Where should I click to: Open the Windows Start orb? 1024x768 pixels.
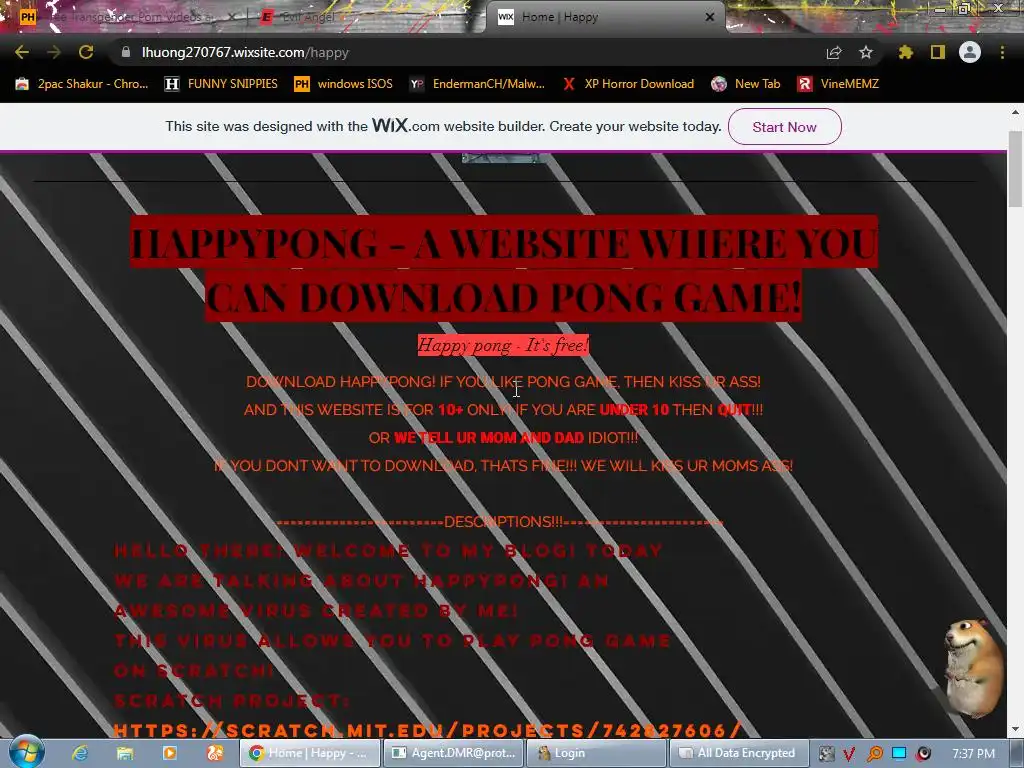tap(27, 752)
